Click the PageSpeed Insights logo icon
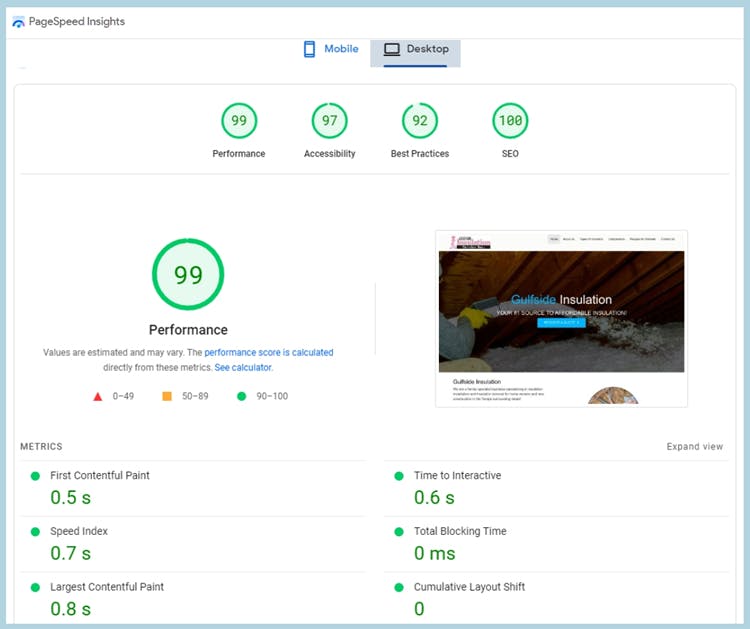Viewport: 750px width, 629px height. point(18,22)
